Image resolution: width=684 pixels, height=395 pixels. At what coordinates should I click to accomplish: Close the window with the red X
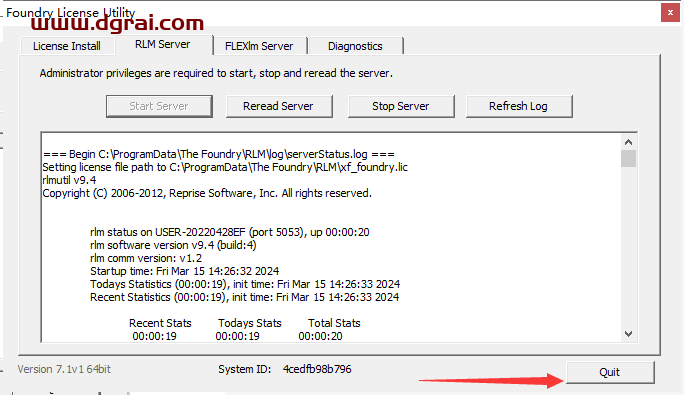click(670, 13)
